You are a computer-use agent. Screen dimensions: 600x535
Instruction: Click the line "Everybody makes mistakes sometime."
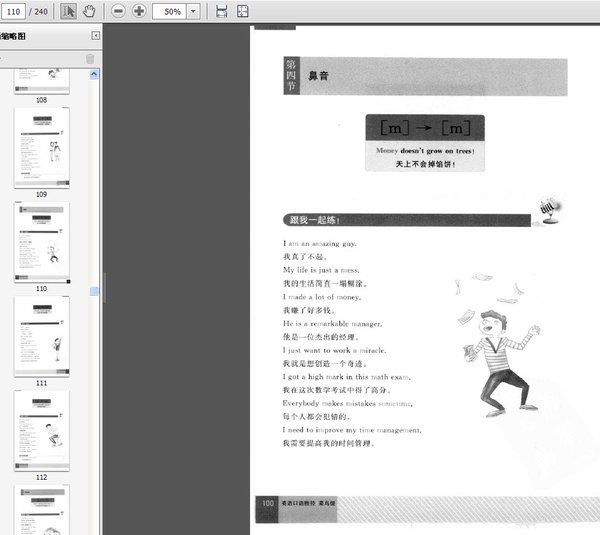[x=348, y=403]
